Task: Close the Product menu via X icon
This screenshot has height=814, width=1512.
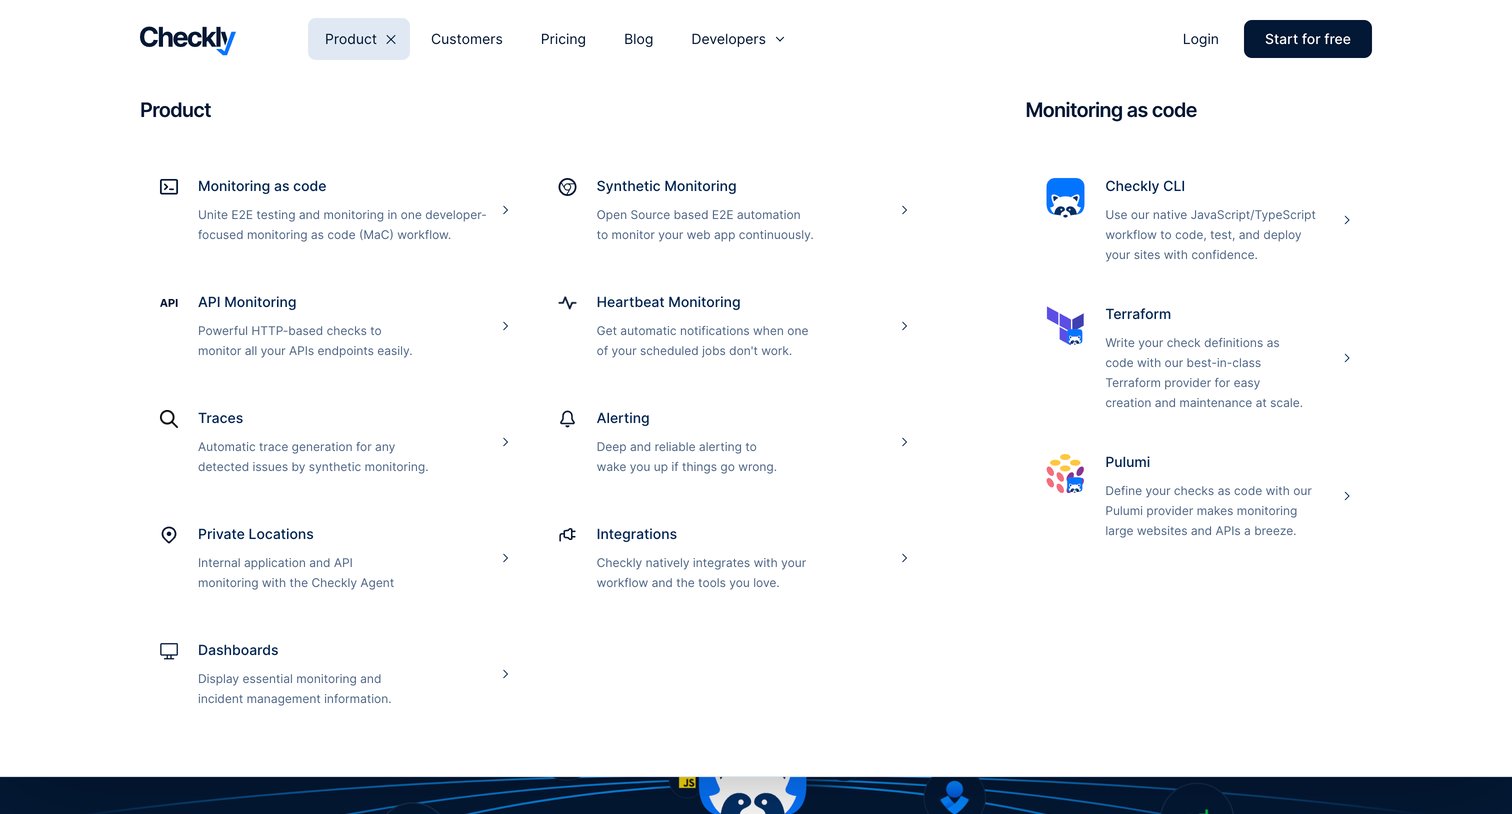Action: (391, 39)
